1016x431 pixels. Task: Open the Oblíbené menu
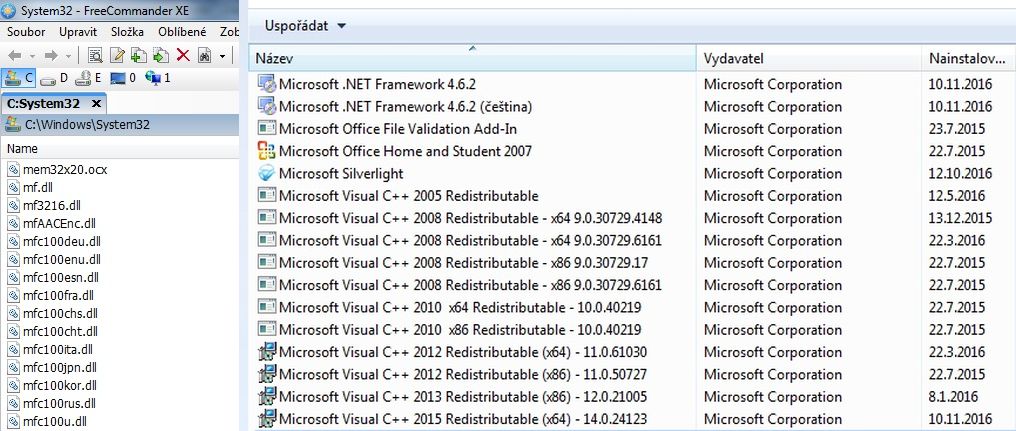(182, 32)
